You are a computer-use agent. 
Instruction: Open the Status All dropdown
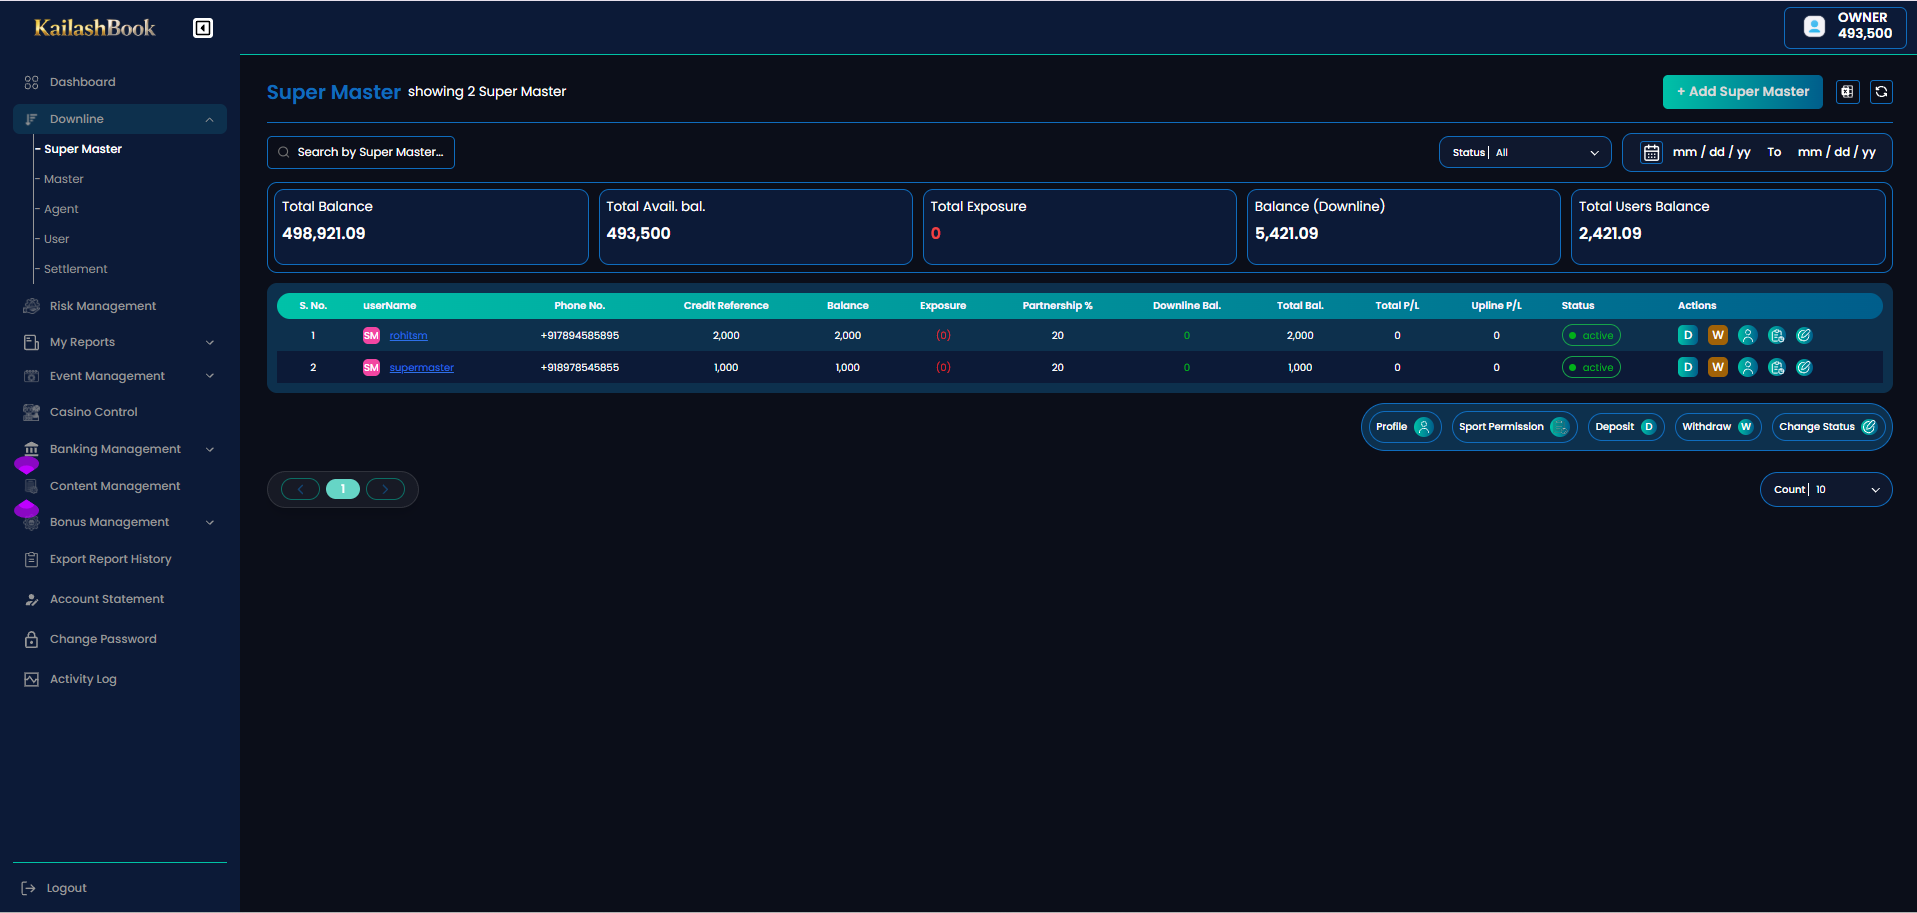(1525, 152)
